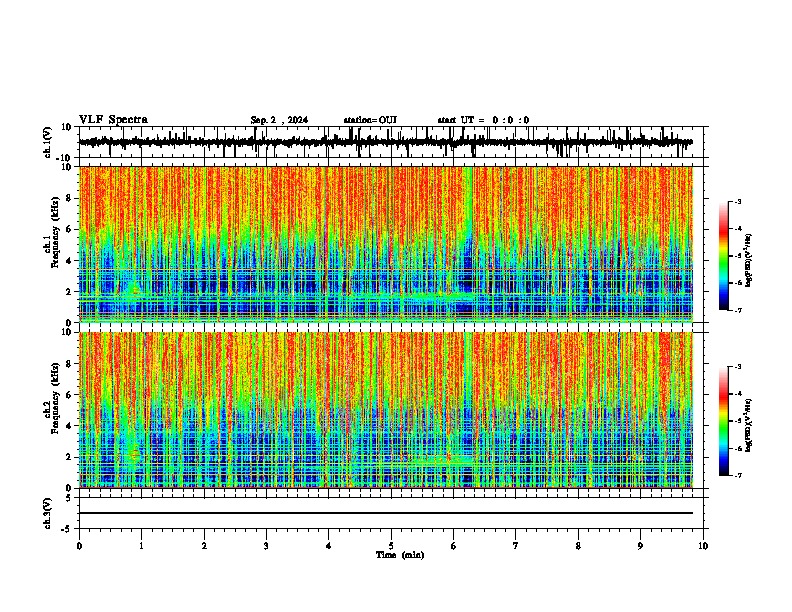Click the ch.1 frequency spectrogram panel
This screenshot has height=612, width=792.
pos(386,244)
